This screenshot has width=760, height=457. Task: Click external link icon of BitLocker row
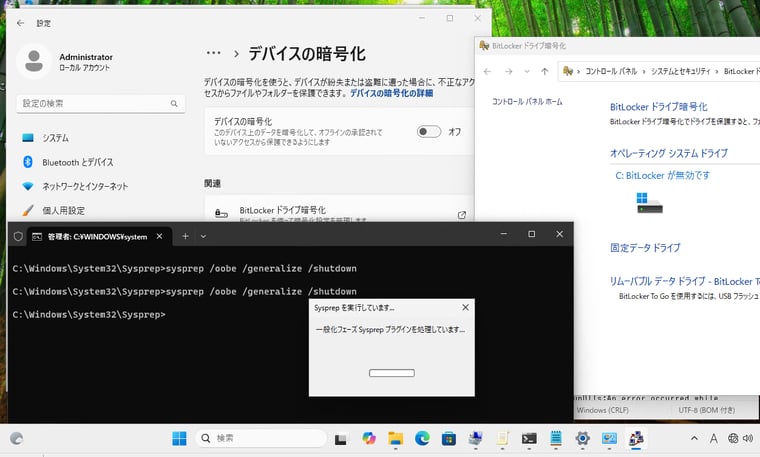click(x=462, y=215)
